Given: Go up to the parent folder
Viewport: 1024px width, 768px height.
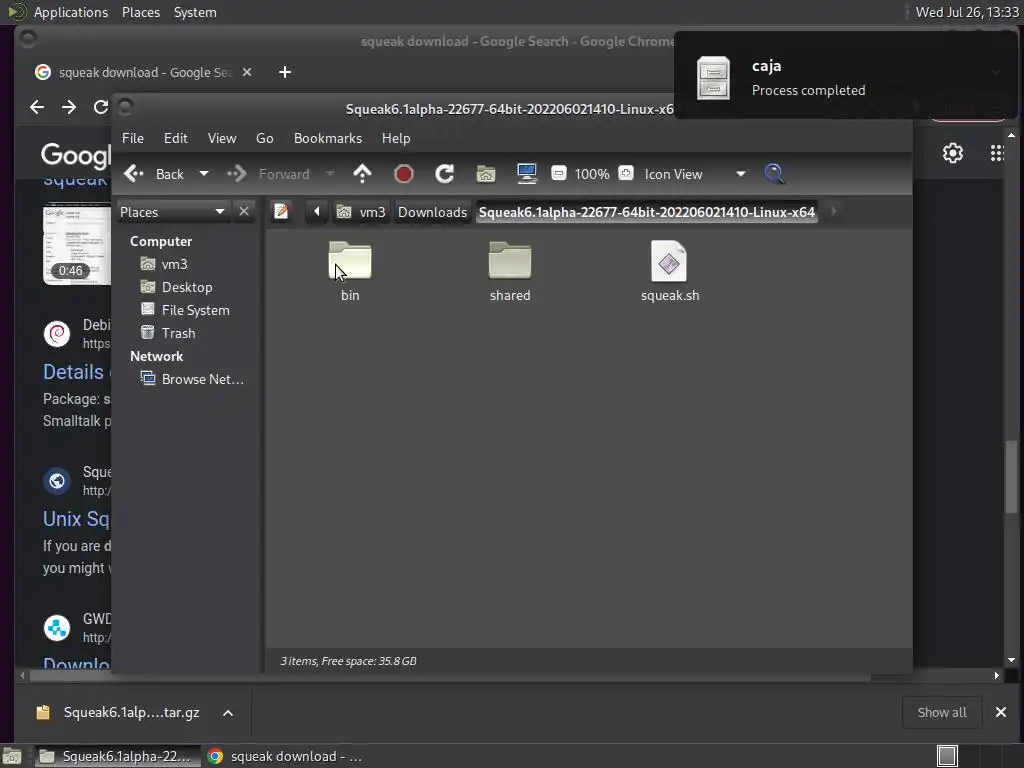Looking at the screenshot, I should coord(362,174).
